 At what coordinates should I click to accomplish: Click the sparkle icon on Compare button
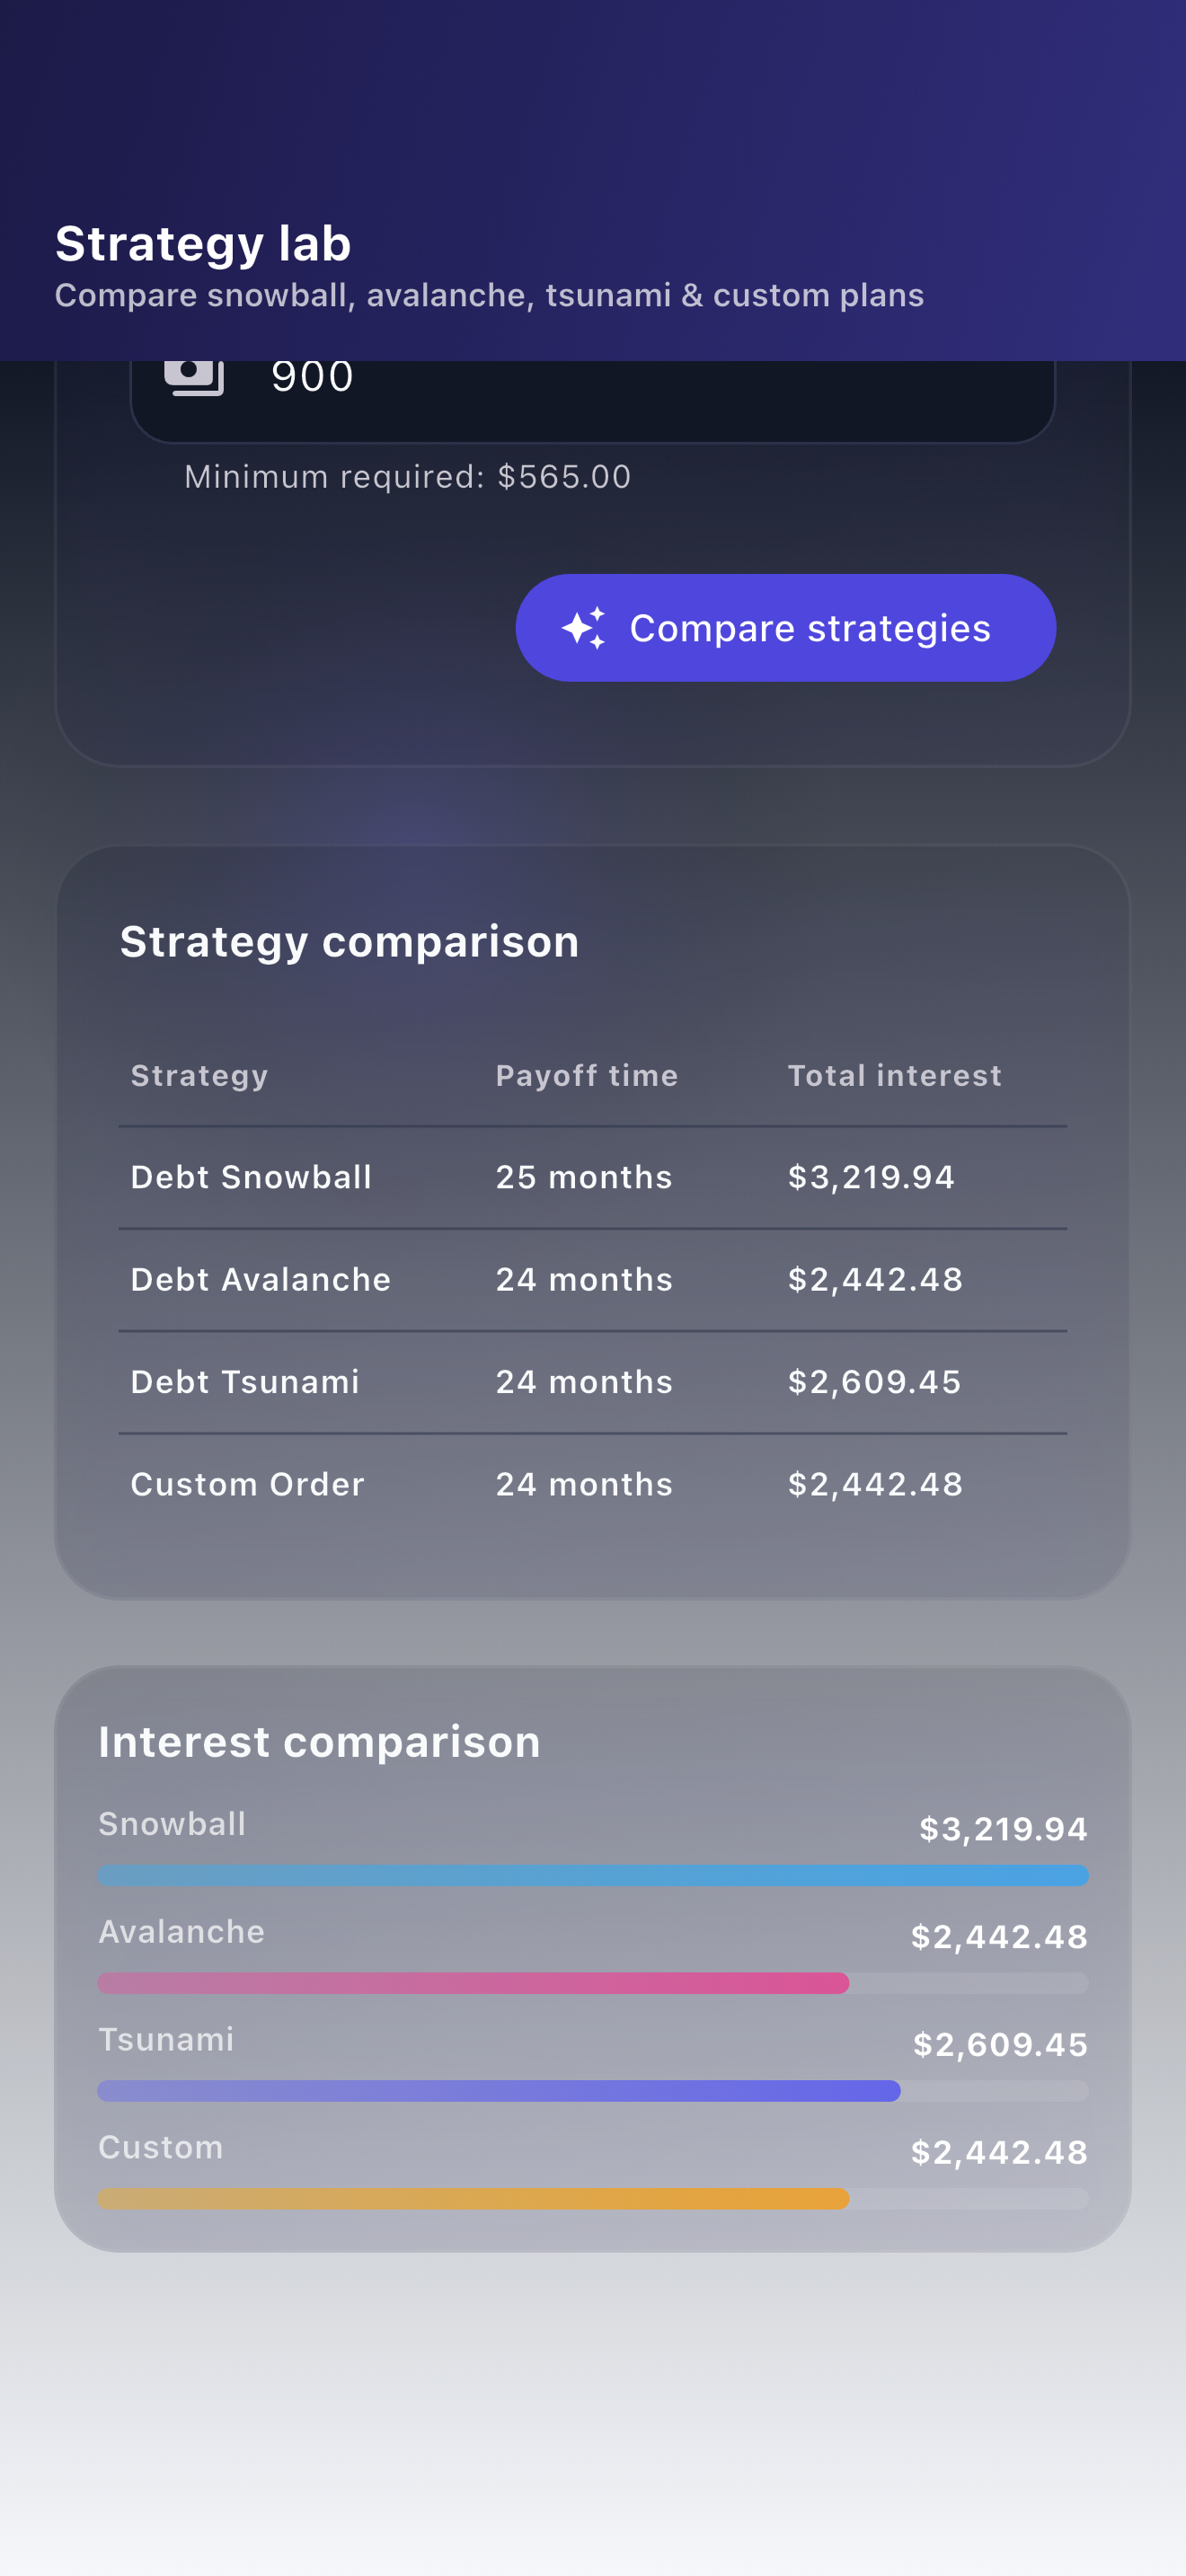point(584,628)
